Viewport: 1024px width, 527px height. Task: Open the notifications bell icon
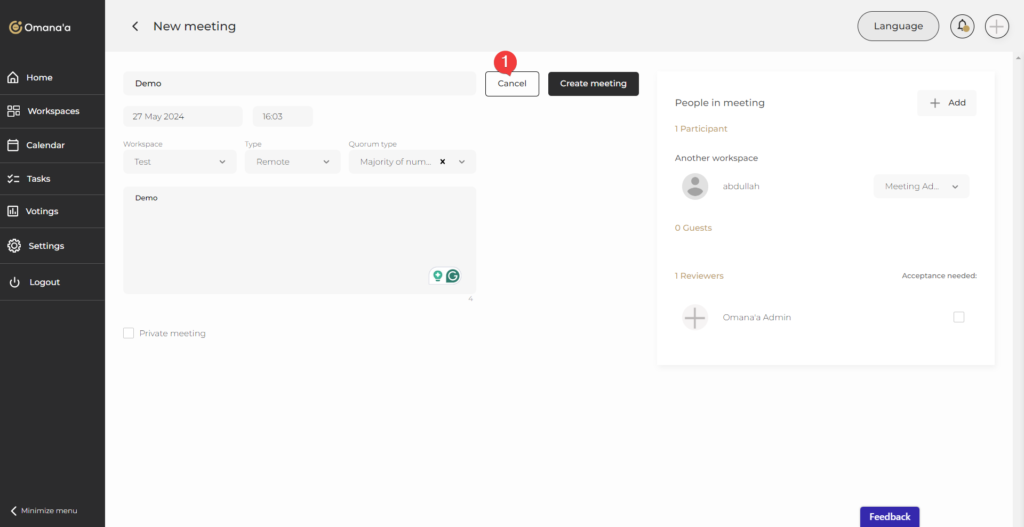[x=962, y=26]
